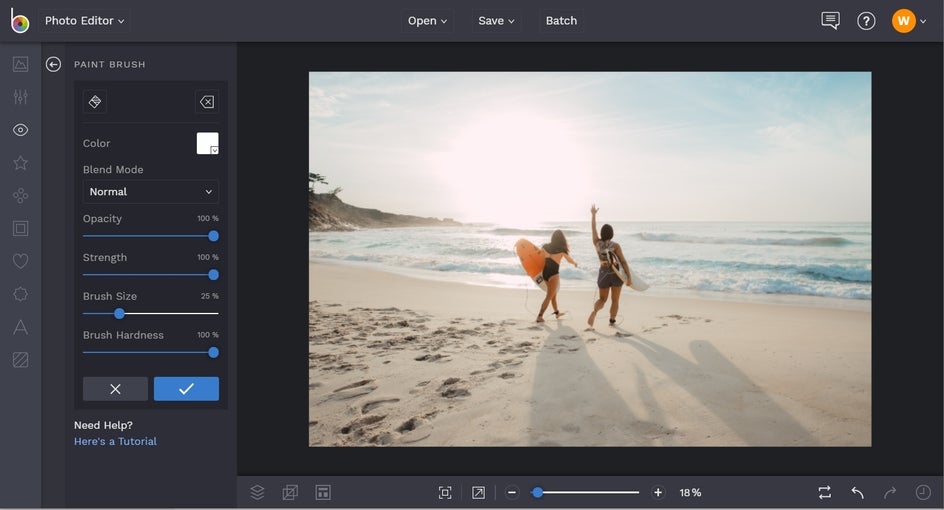Open the Here's a Tutorial link
This screenshot has height=510, width=944.
click(115, 441)
